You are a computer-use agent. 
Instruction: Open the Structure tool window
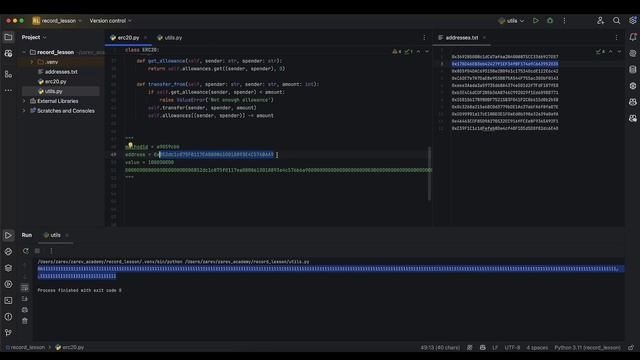8,74
